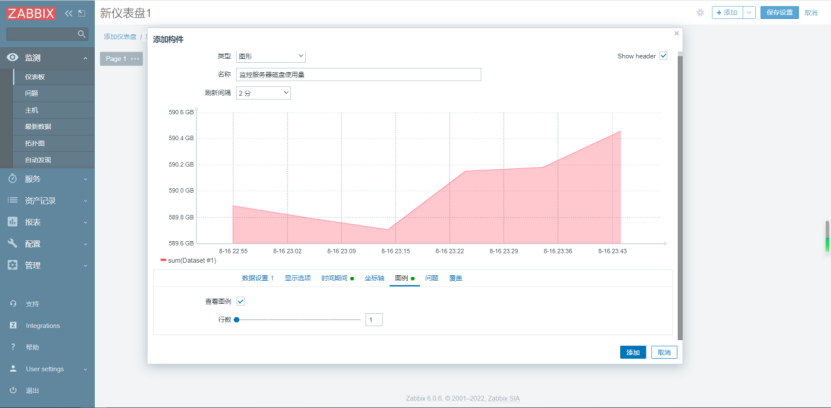Click the person icon for User settings
This screenshot has width=831, height=408.
tap(13, 369)
